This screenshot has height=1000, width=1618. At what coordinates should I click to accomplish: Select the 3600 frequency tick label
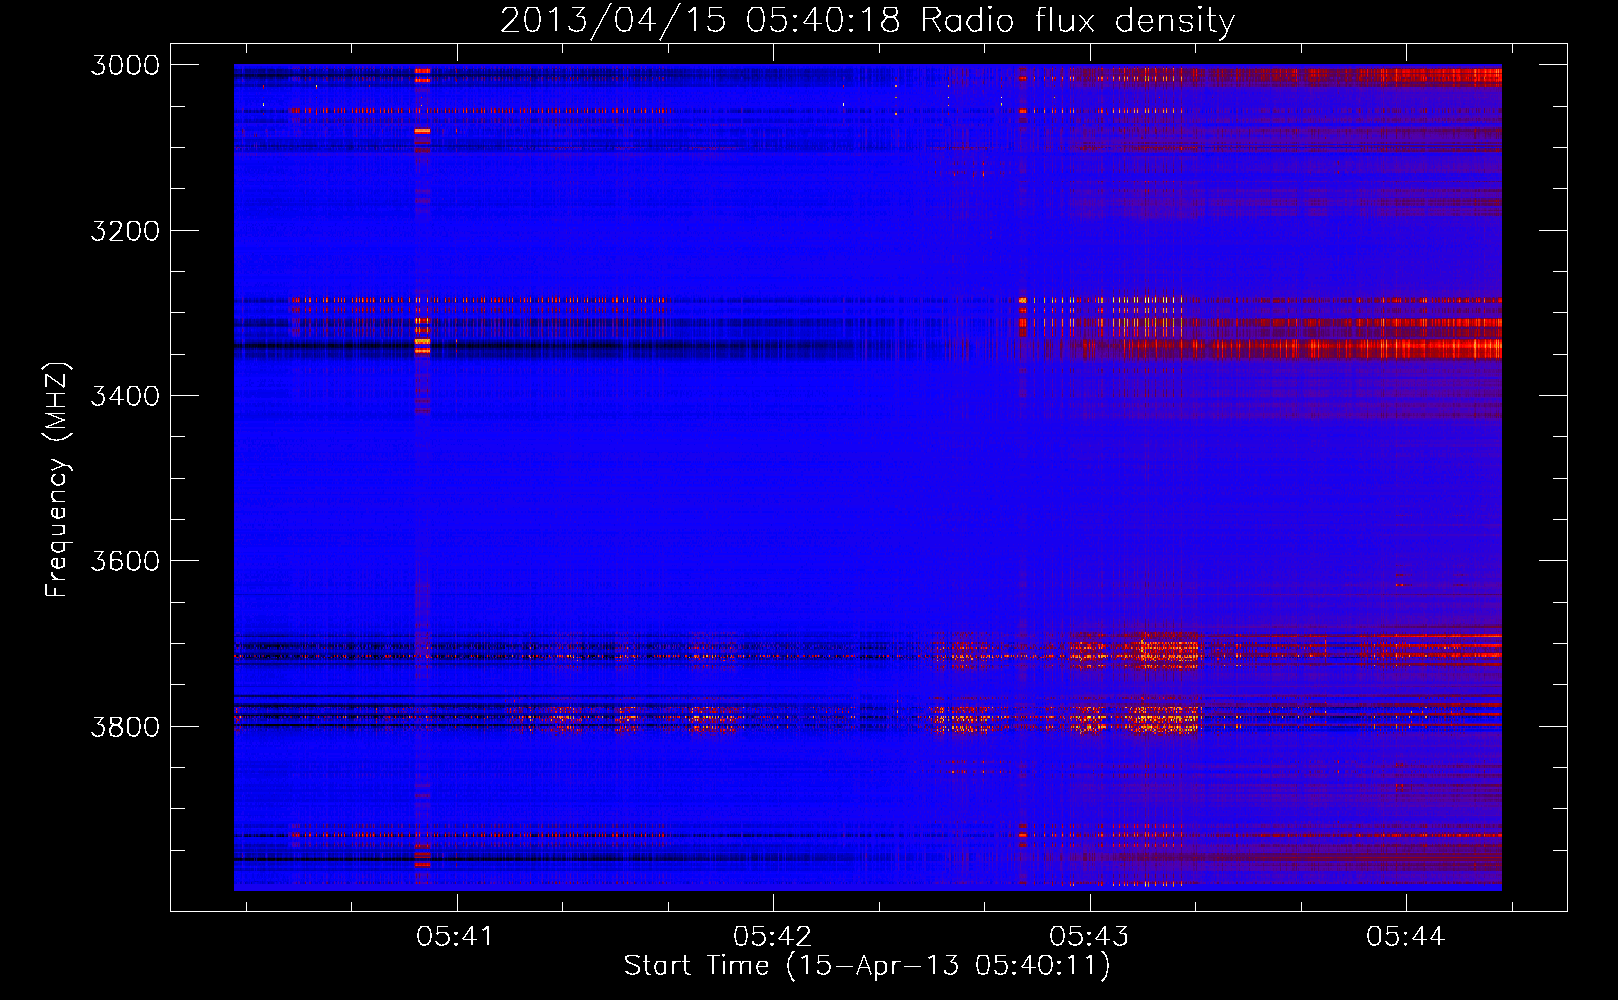point(125,561)
